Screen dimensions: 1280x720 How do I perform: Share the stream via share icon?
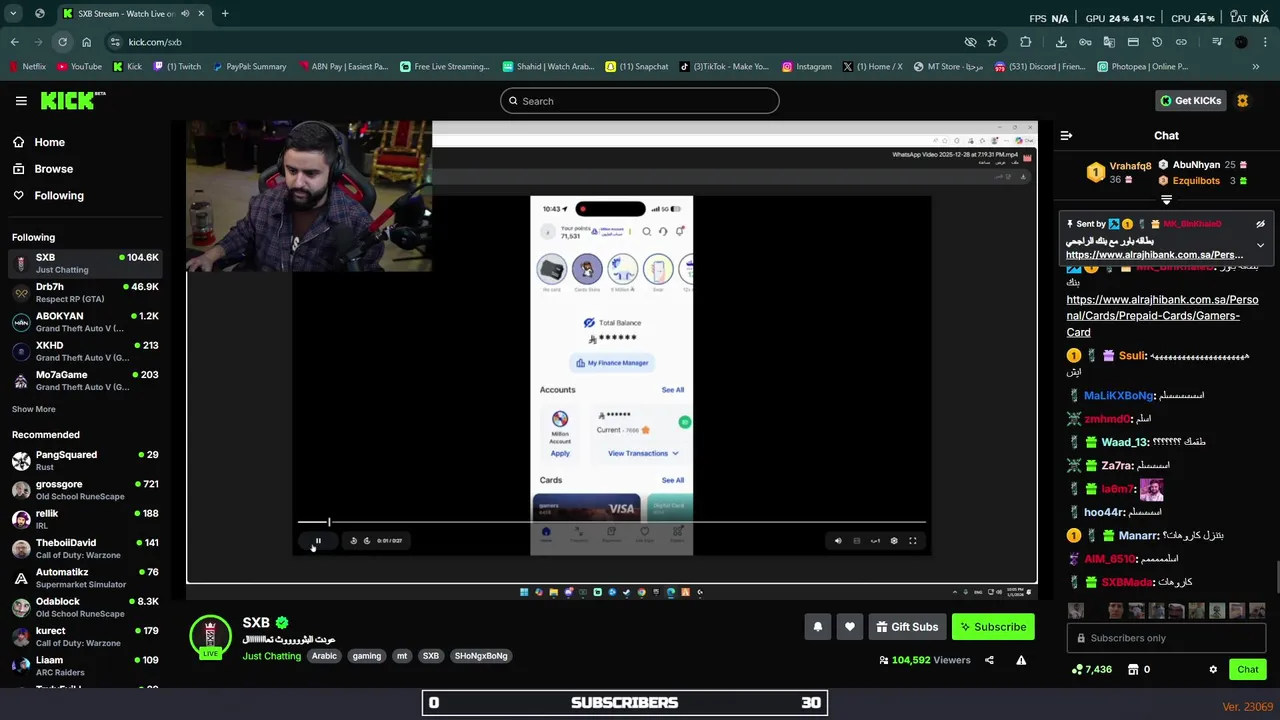(x=989, y=660)
